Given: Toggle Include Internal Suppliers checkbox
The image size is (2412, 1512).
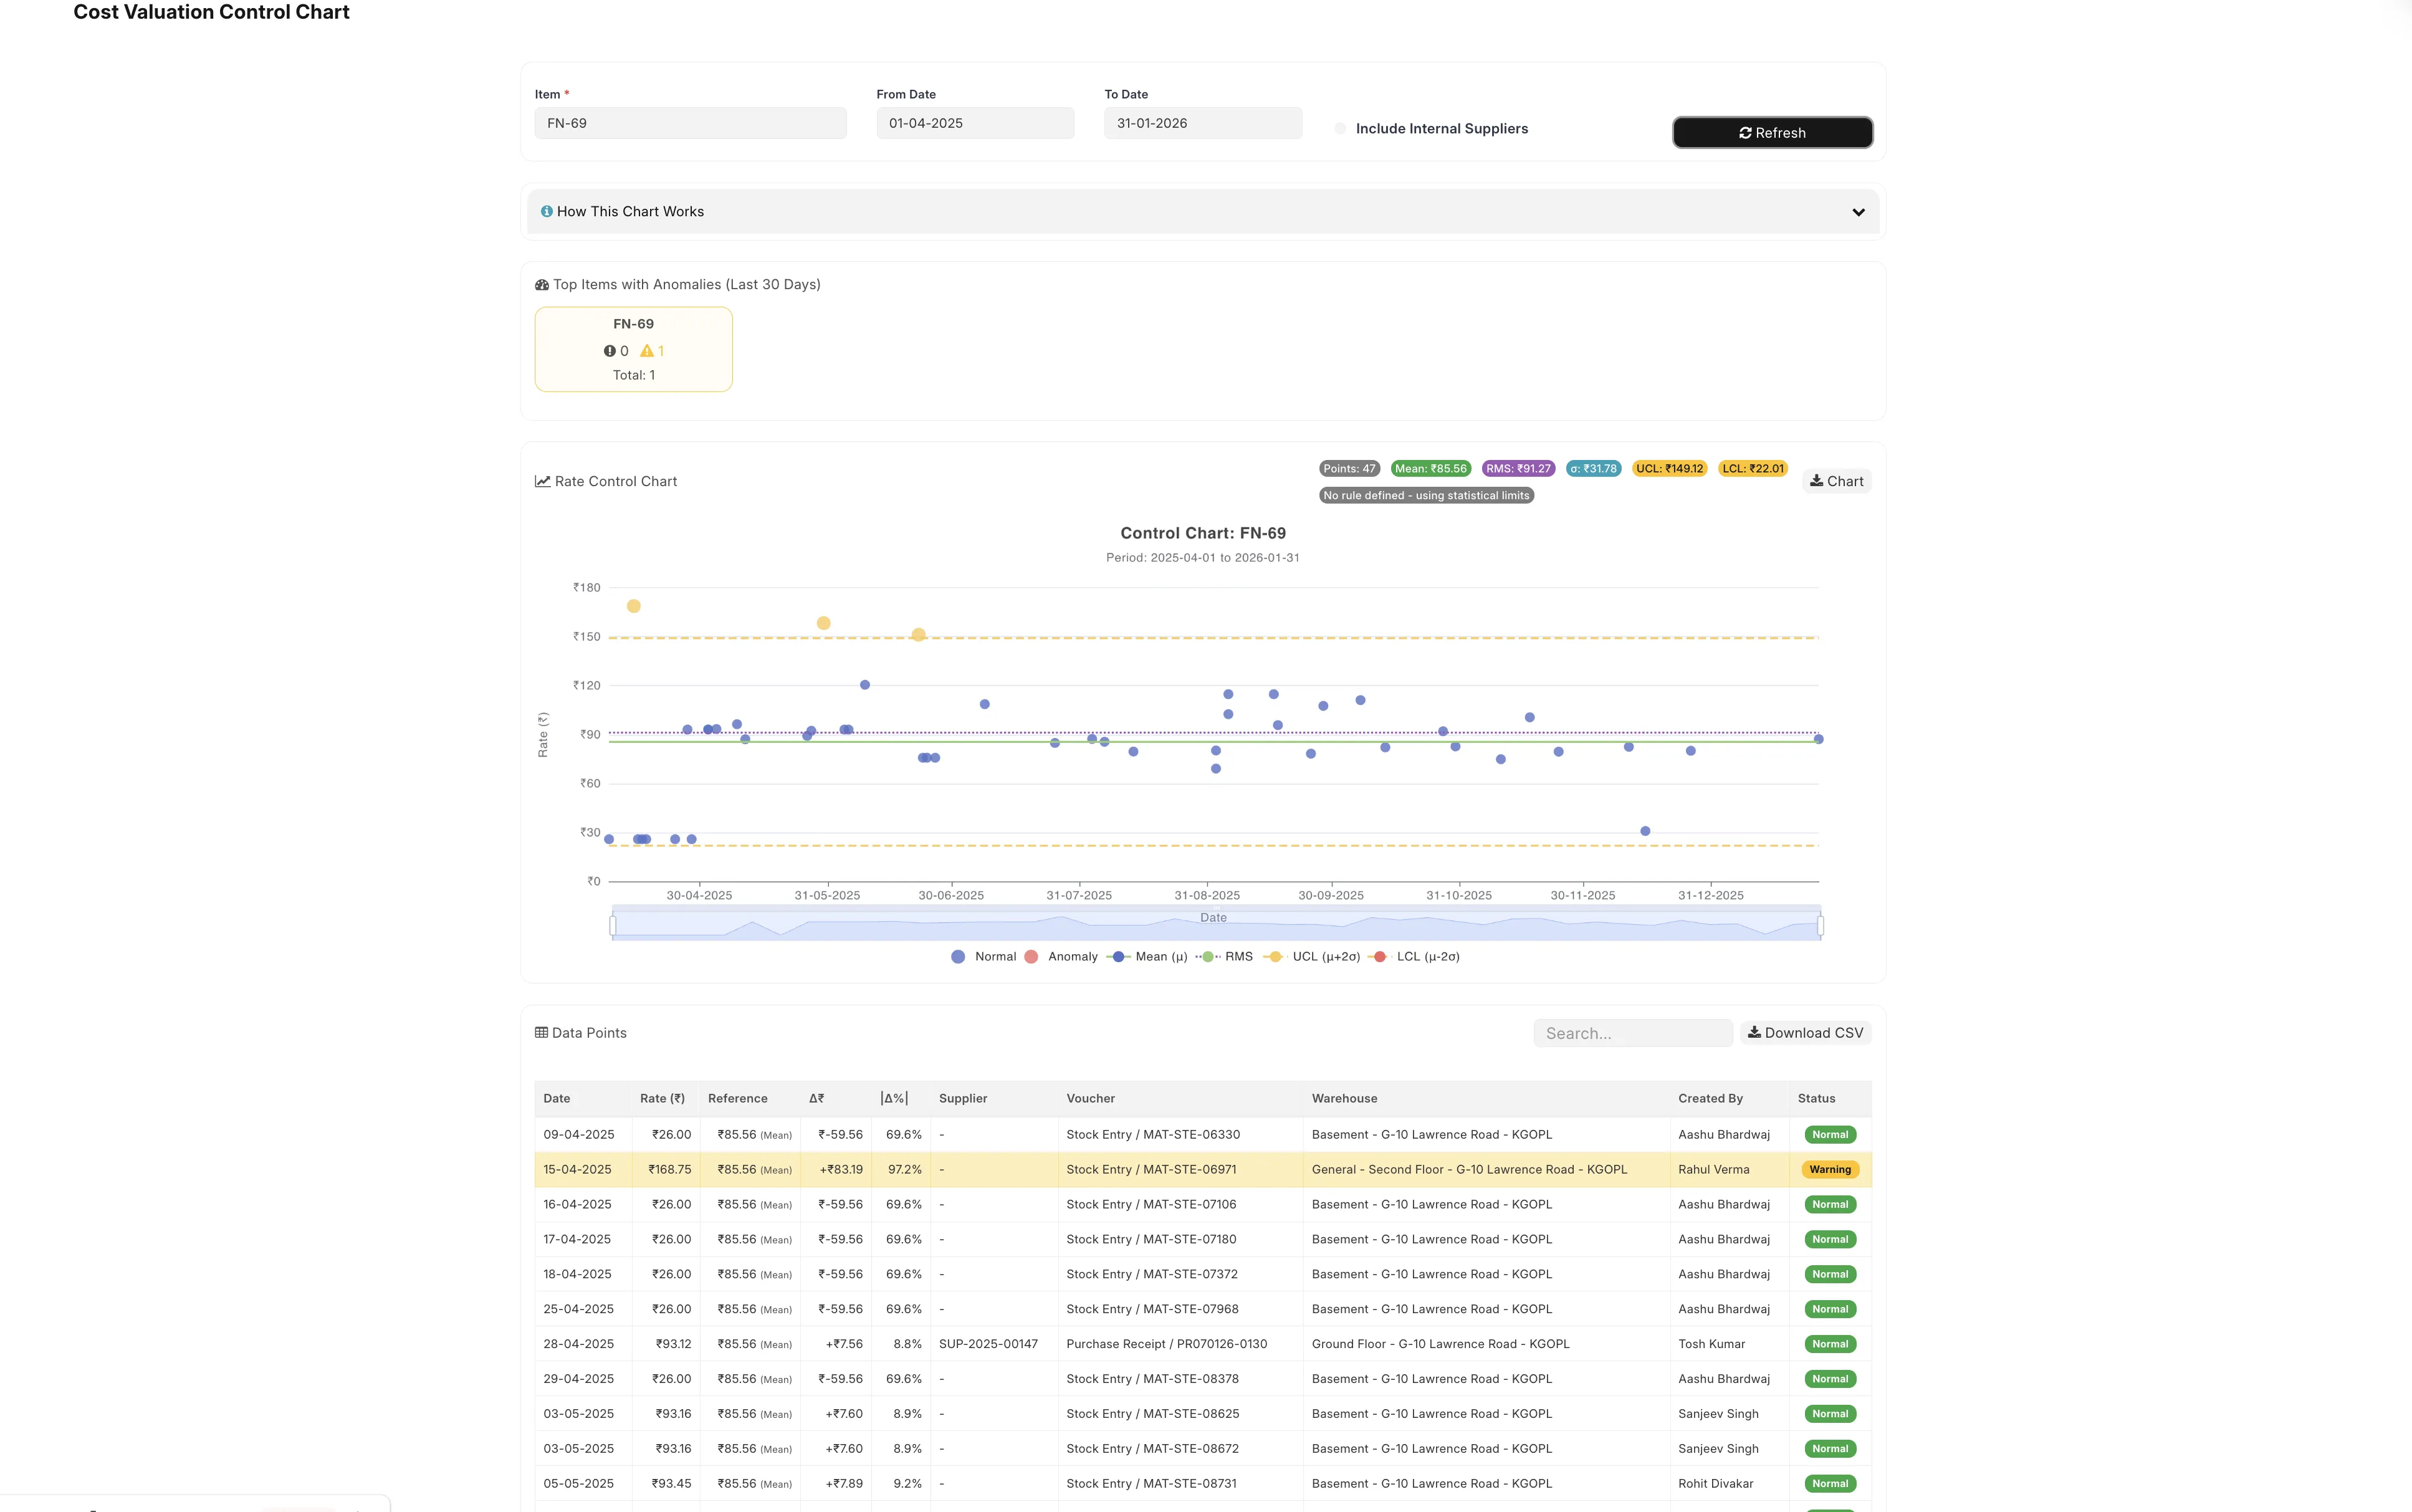Looking at the screenshot, I should [1340, 128].
